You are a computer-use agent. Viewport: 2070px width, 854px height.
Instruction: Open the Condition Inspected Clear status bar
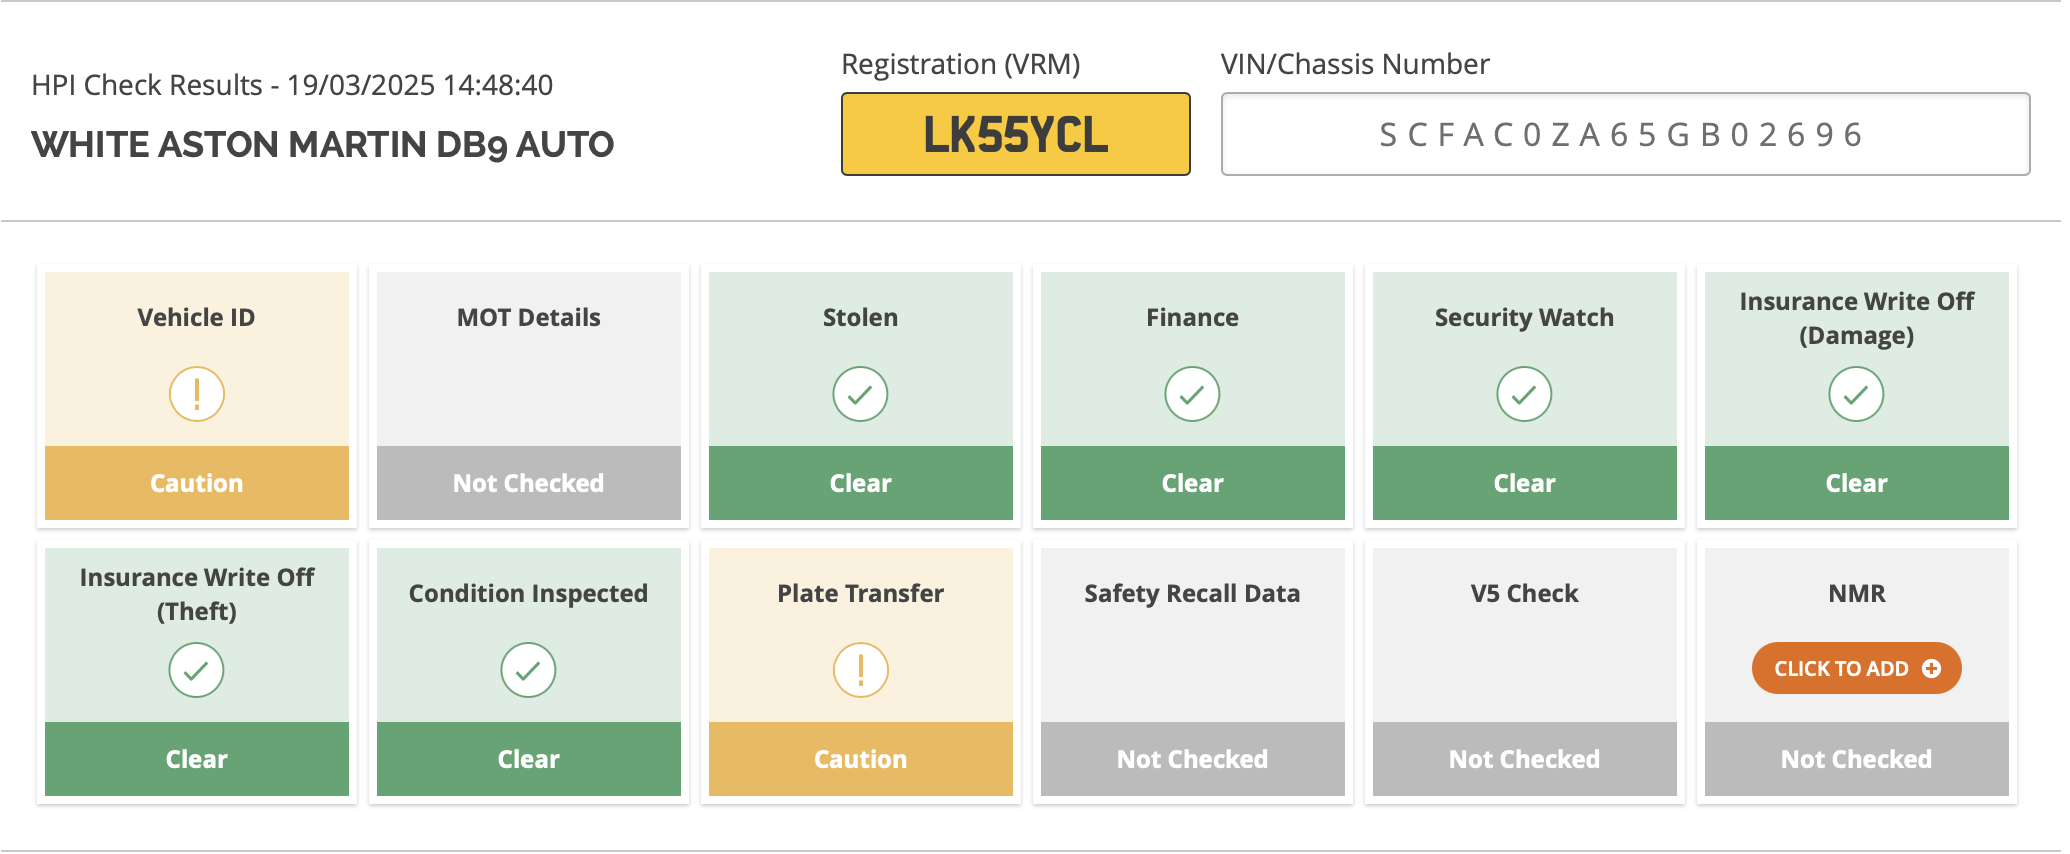point(529,759)
